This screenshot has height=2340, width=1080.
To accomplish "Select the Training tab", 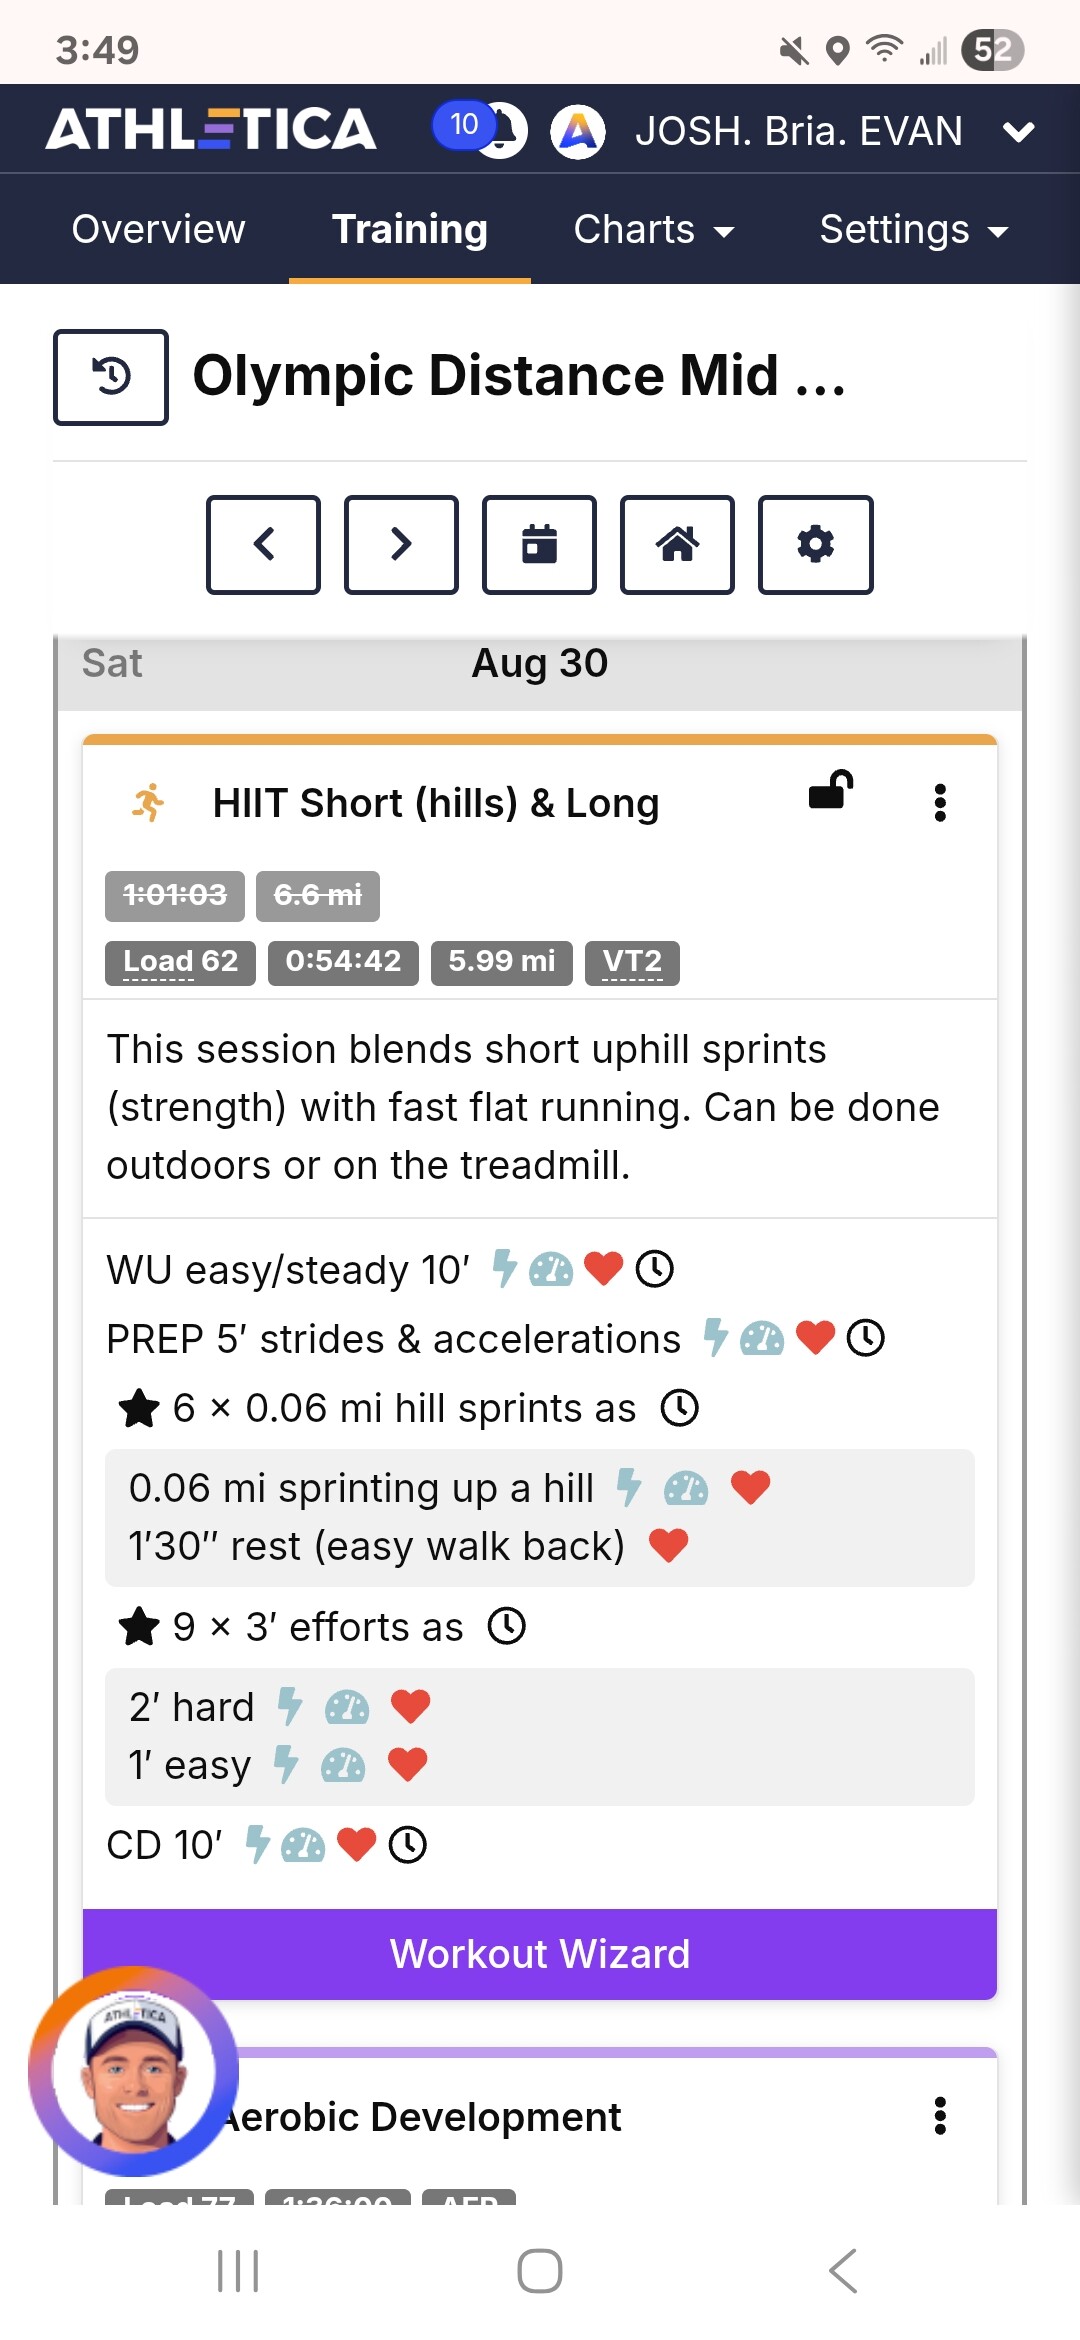I will pos(410,230).
